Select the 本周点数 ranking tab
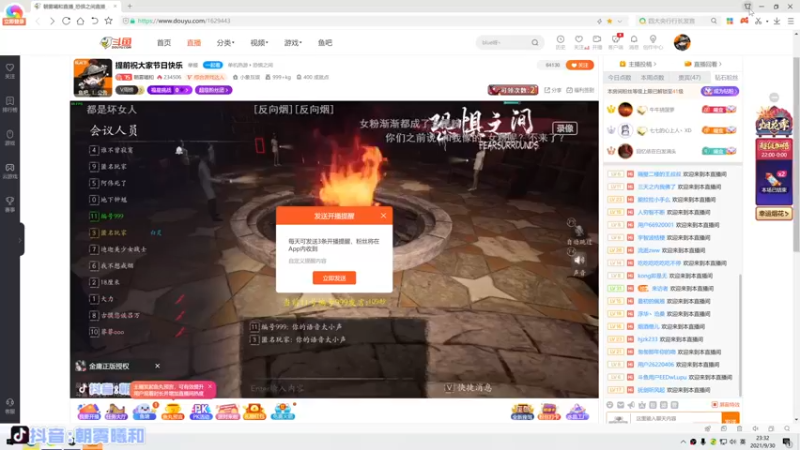800x450 pixels. (x=653, y=78)
